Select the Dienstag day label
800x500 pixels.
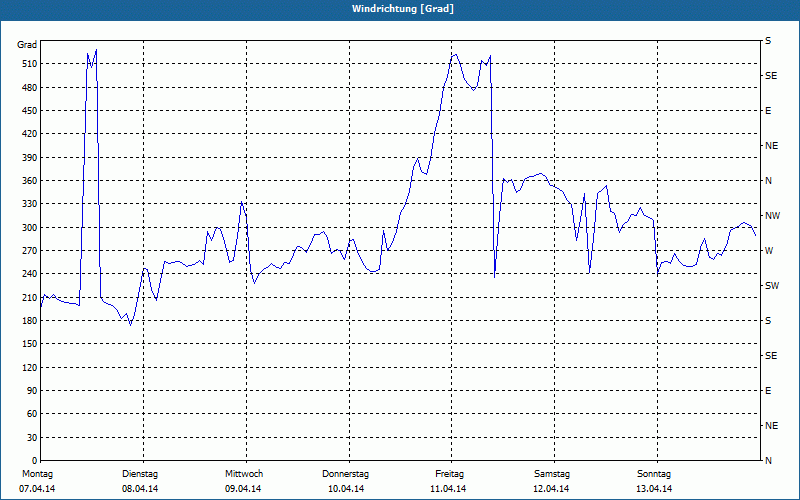tap(140, 474)
